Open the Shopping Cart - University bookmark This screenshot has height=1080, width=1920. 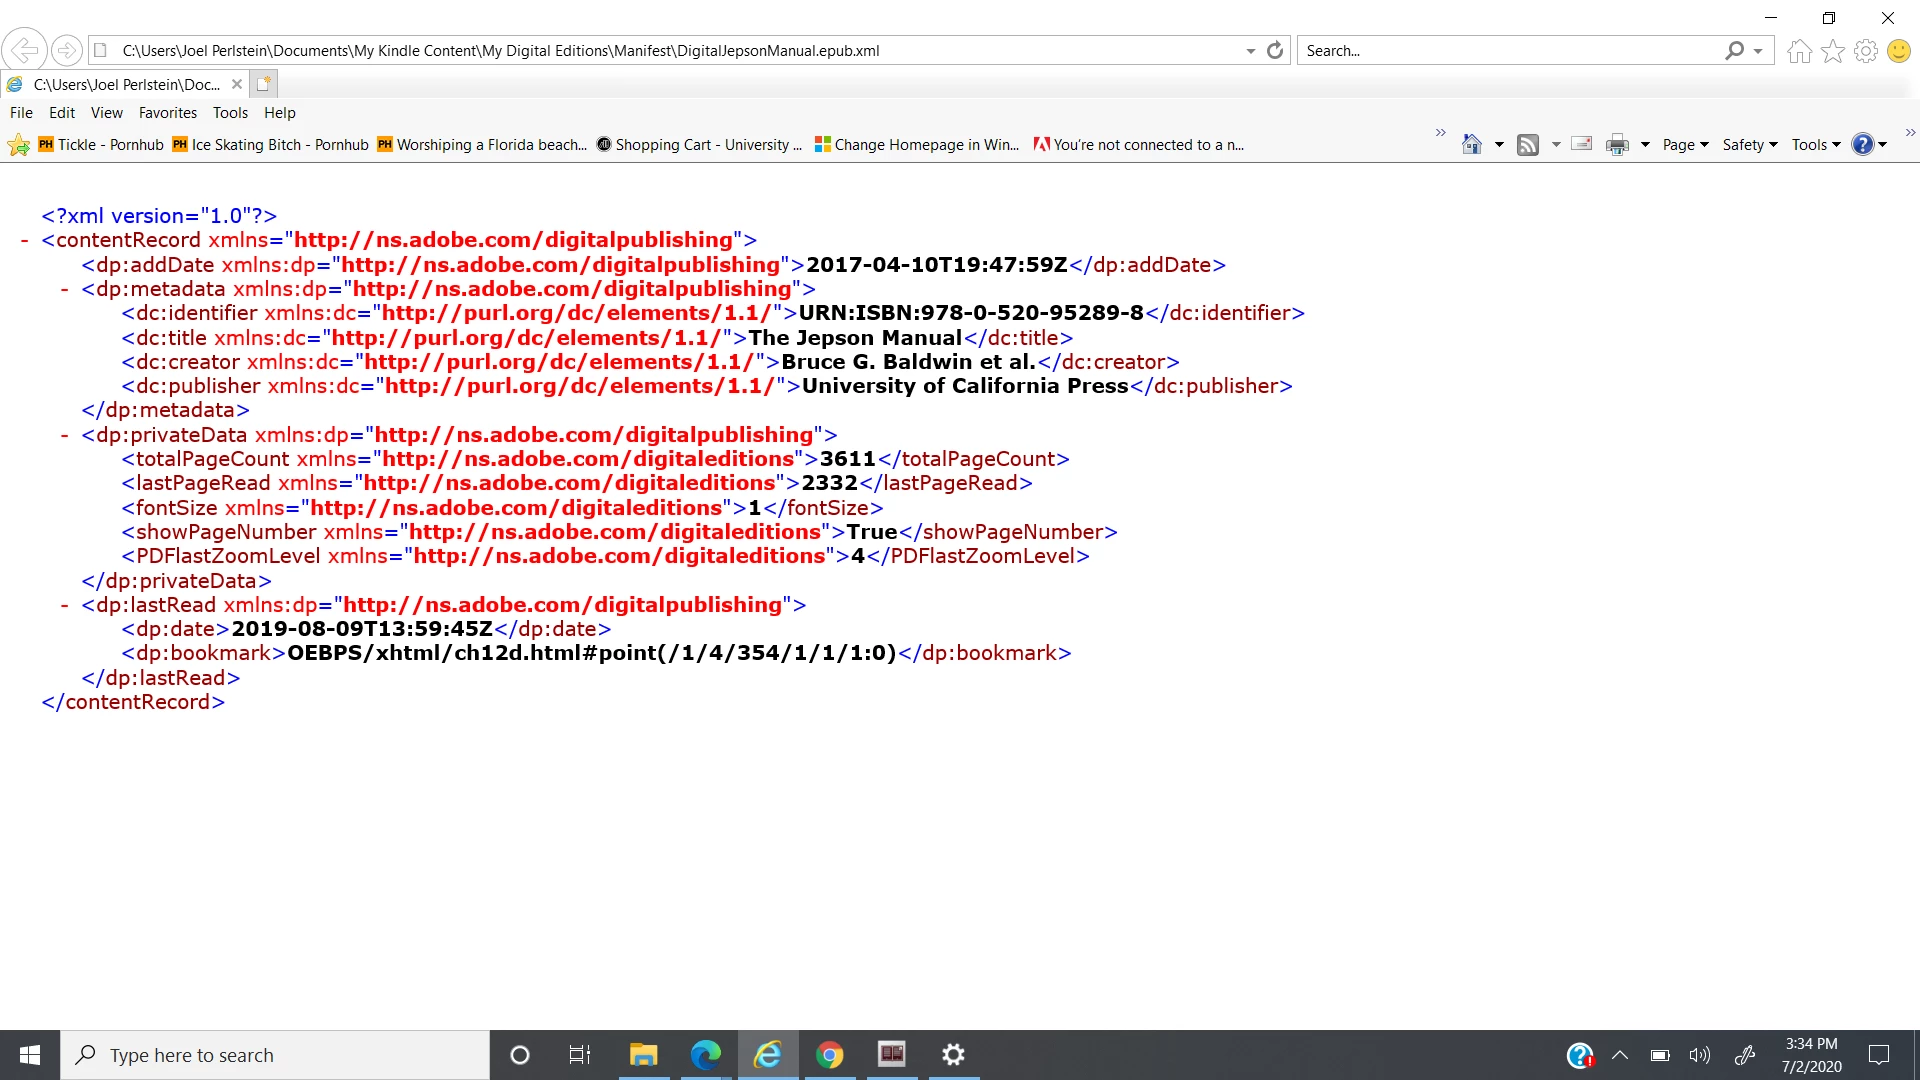[x=700, y=145]
